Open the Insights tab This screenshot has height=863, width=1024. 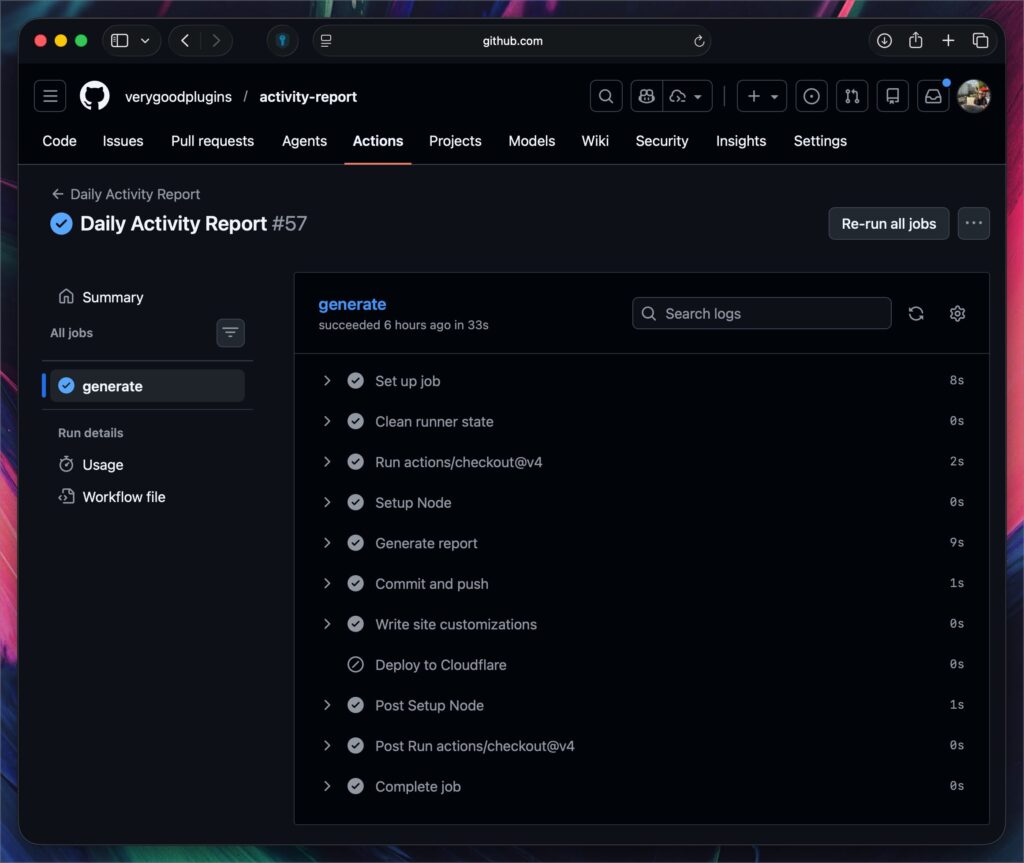(x=741, y=141)
